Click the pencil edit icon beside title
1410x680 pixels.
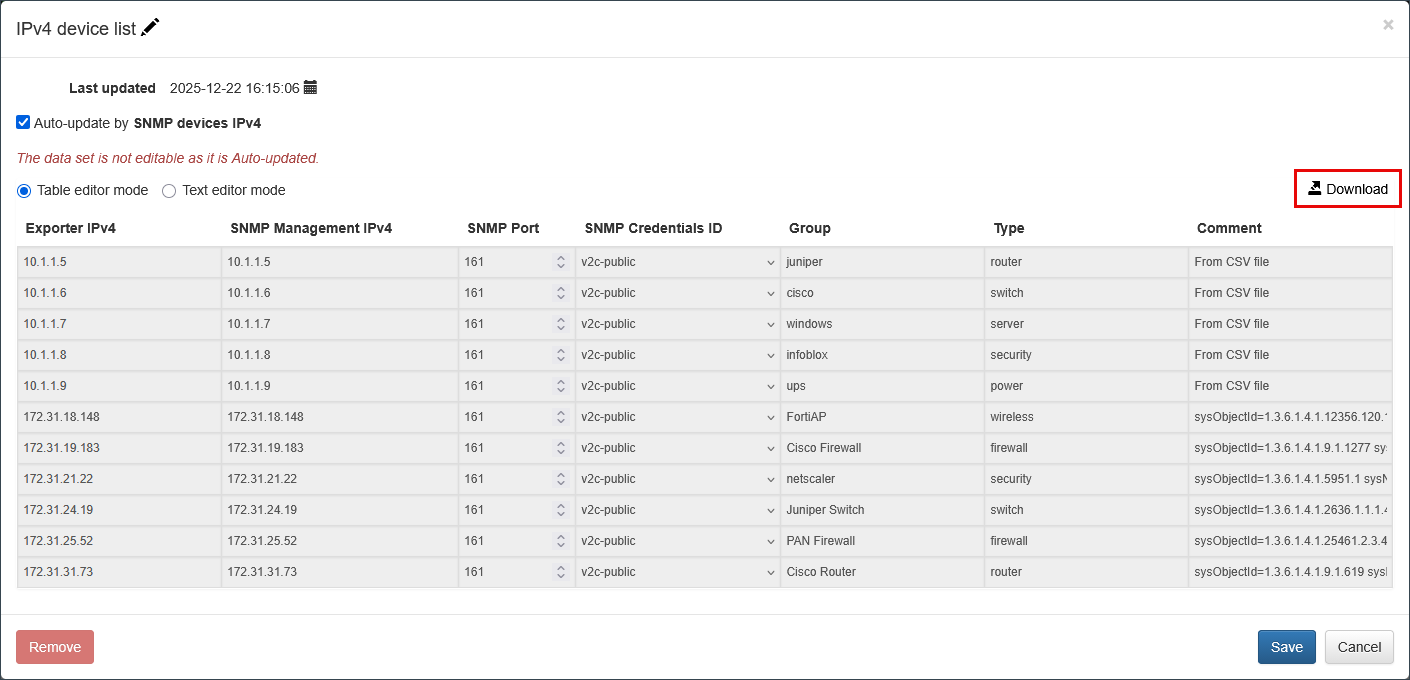coord(150,28)
